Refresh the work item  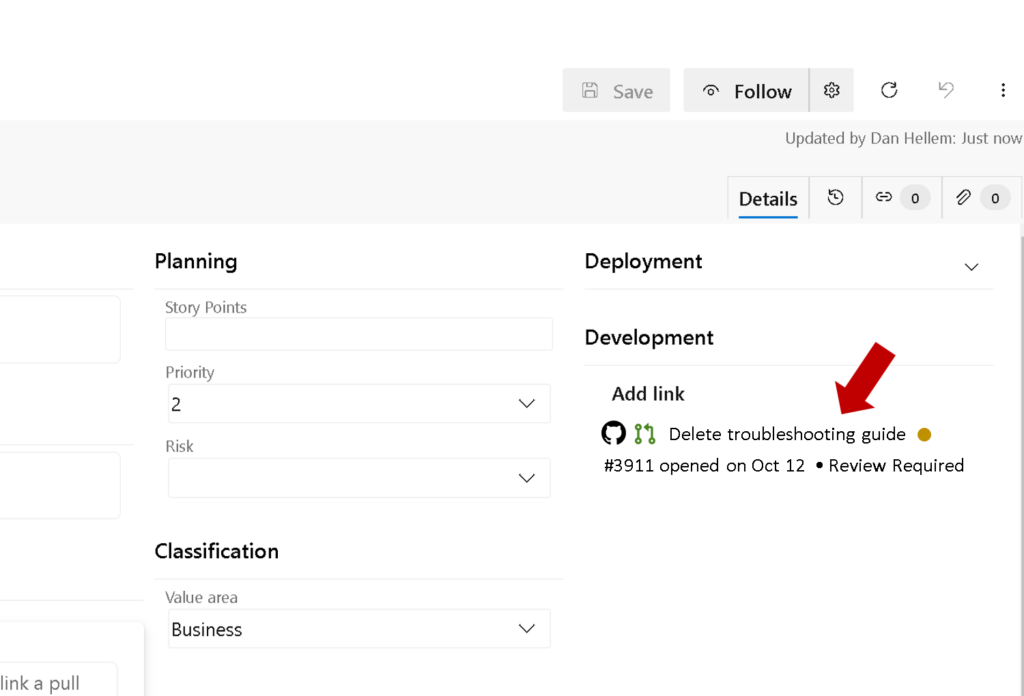point(889,90)
